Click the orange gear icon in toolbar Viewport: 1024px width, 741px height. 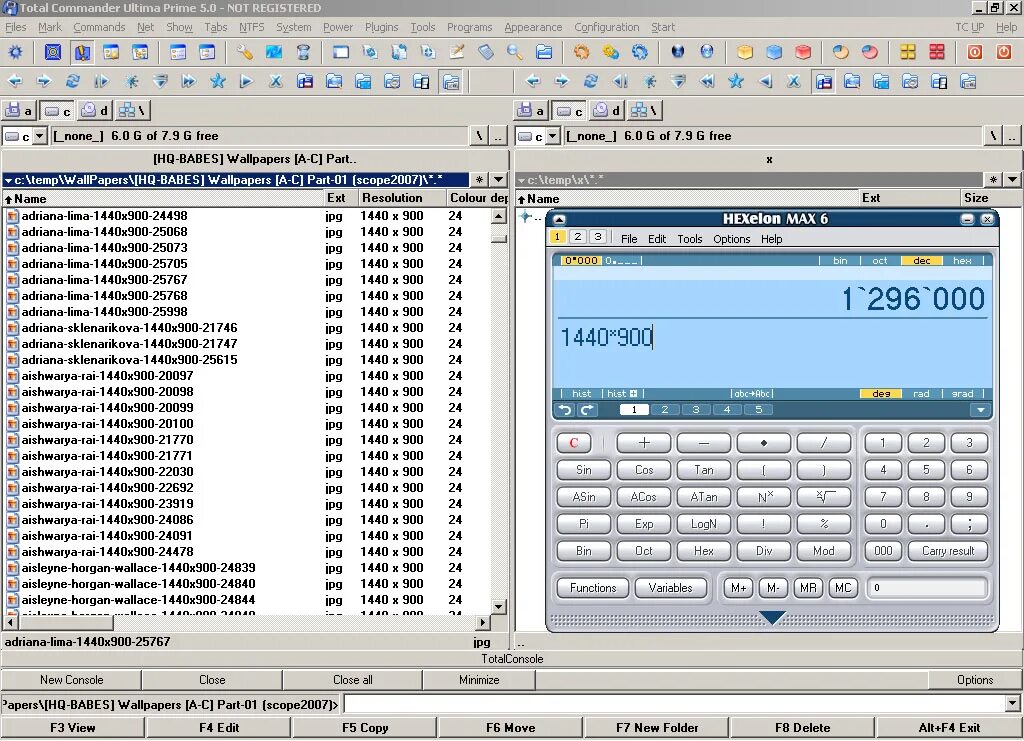click(581, 52)
